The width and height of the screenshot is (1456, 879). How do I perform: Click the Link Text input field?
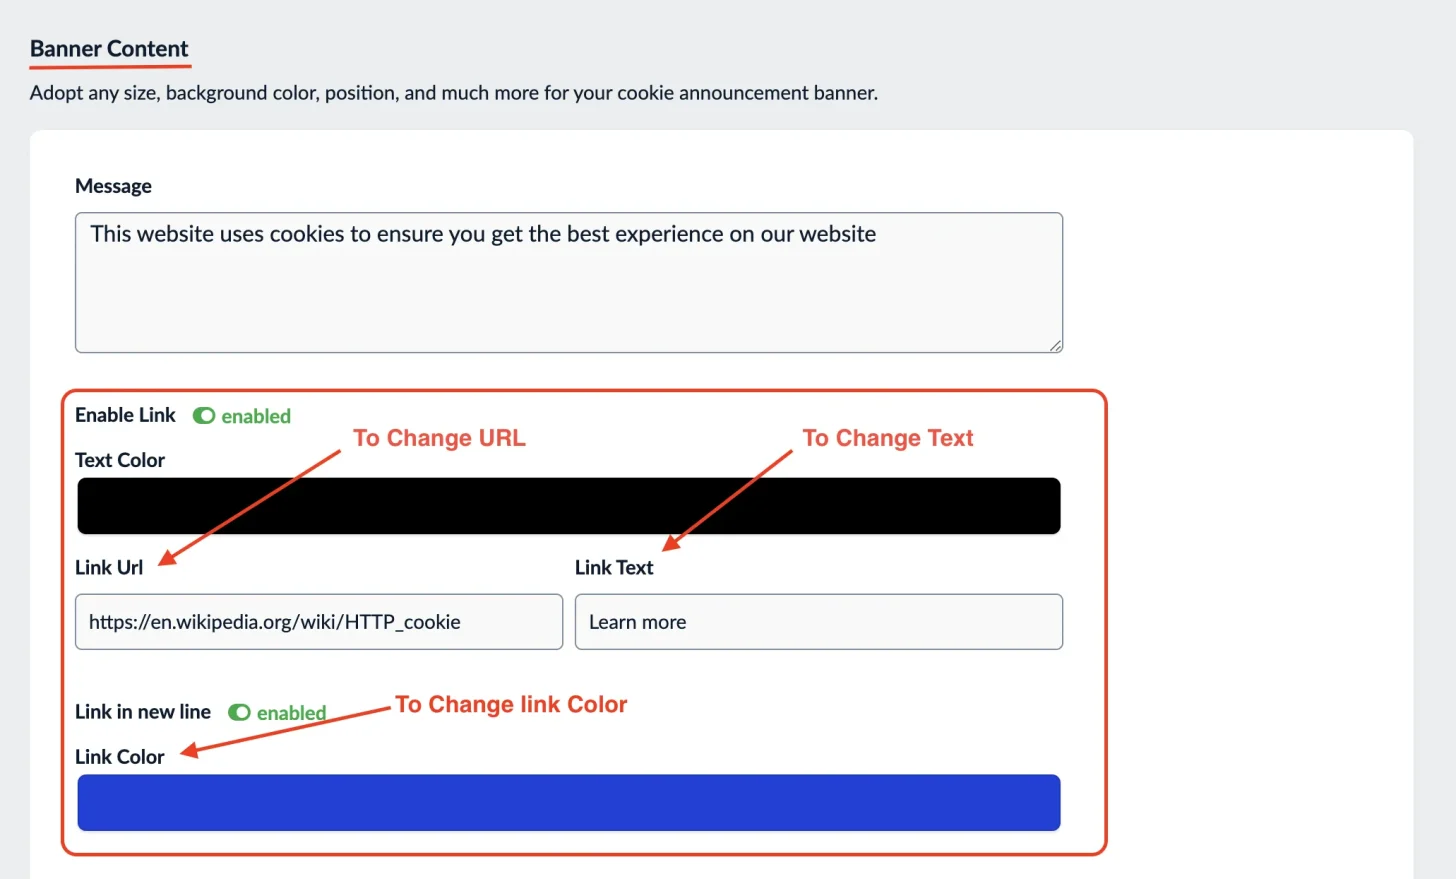[x=819, y=622]
